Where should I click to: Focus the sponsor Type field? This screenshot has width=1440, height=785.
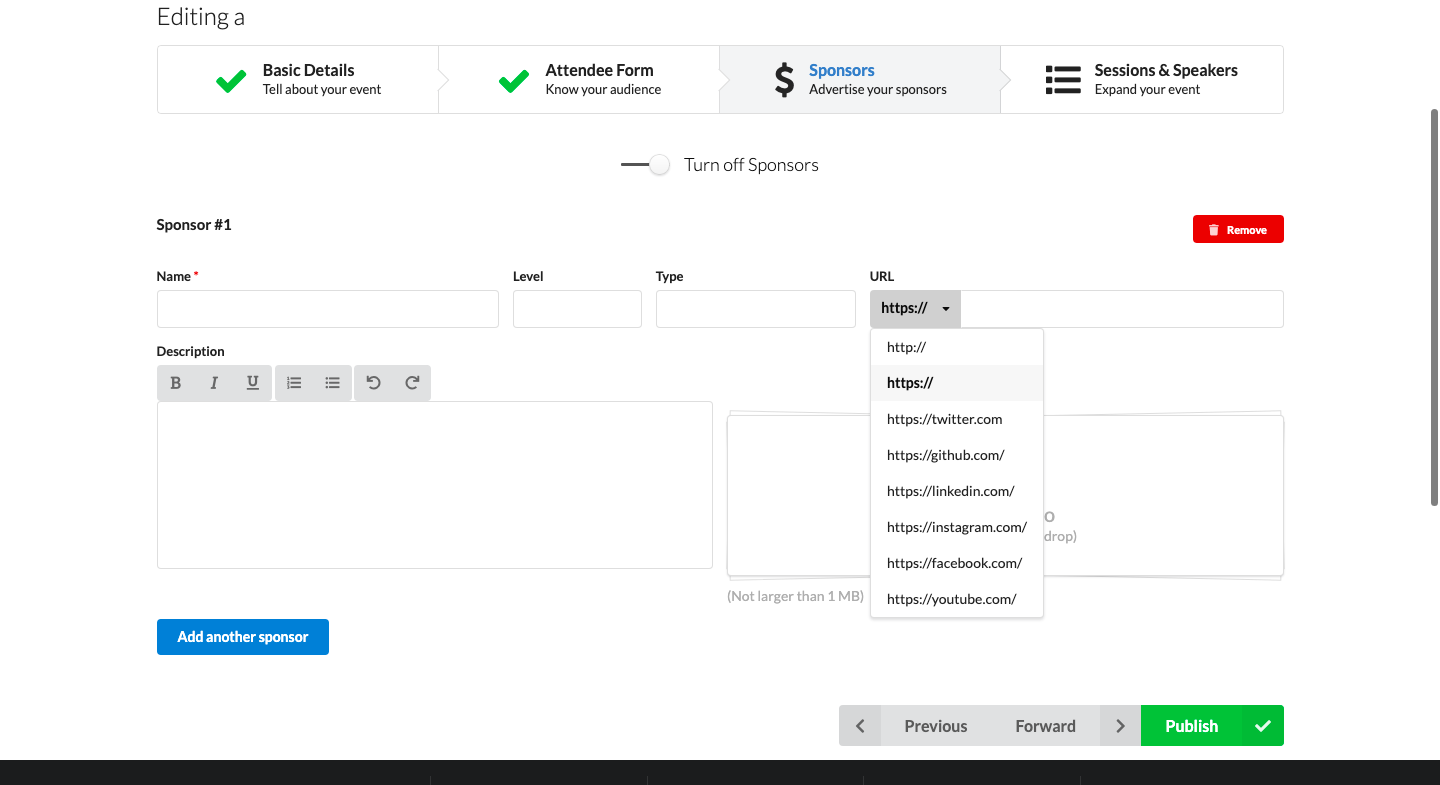click(x=756, y=309)
